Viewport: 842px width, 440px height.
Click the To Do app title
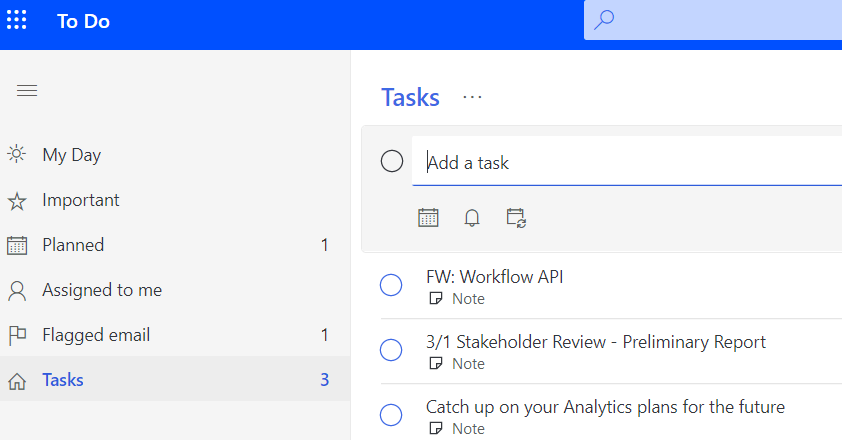[83, 21]
